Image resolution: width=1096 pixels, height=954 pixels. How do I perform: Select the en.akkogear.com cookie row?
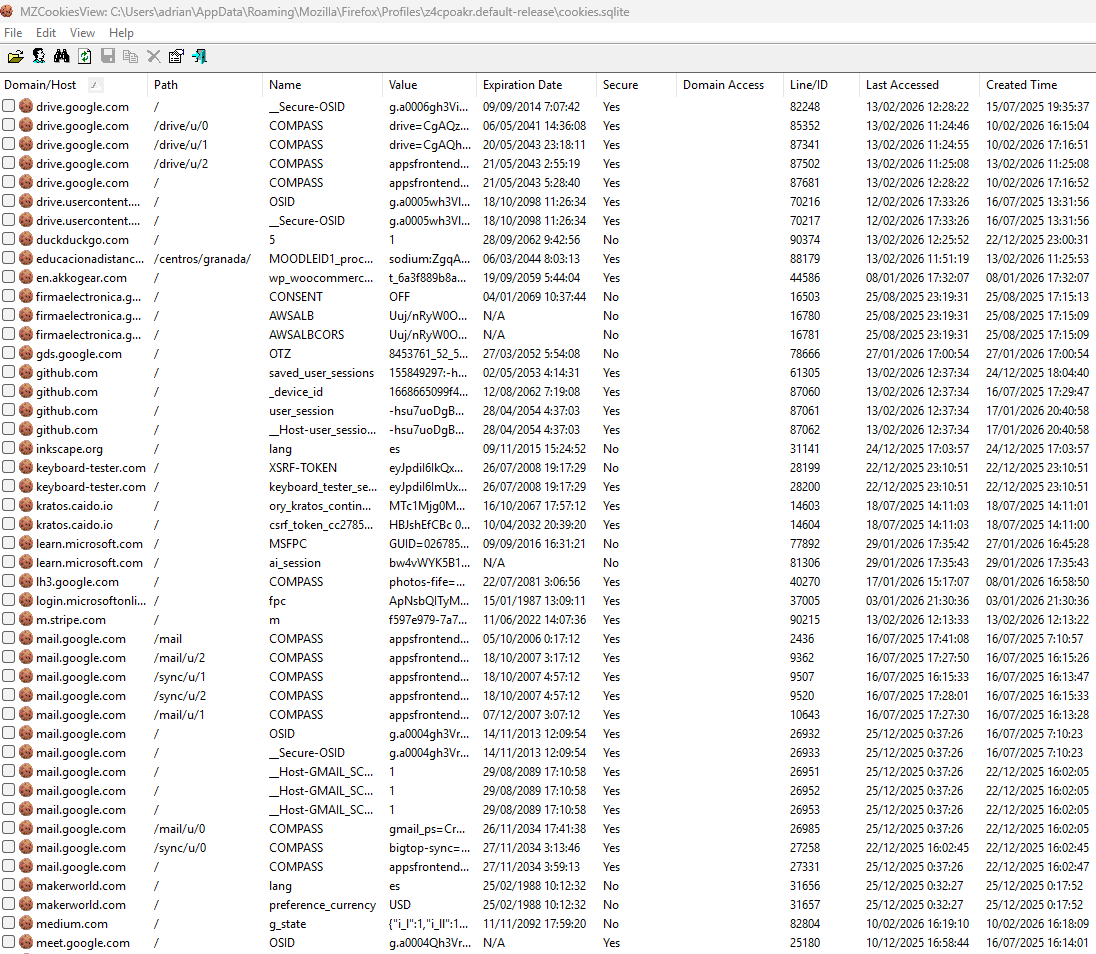[81, 278]
